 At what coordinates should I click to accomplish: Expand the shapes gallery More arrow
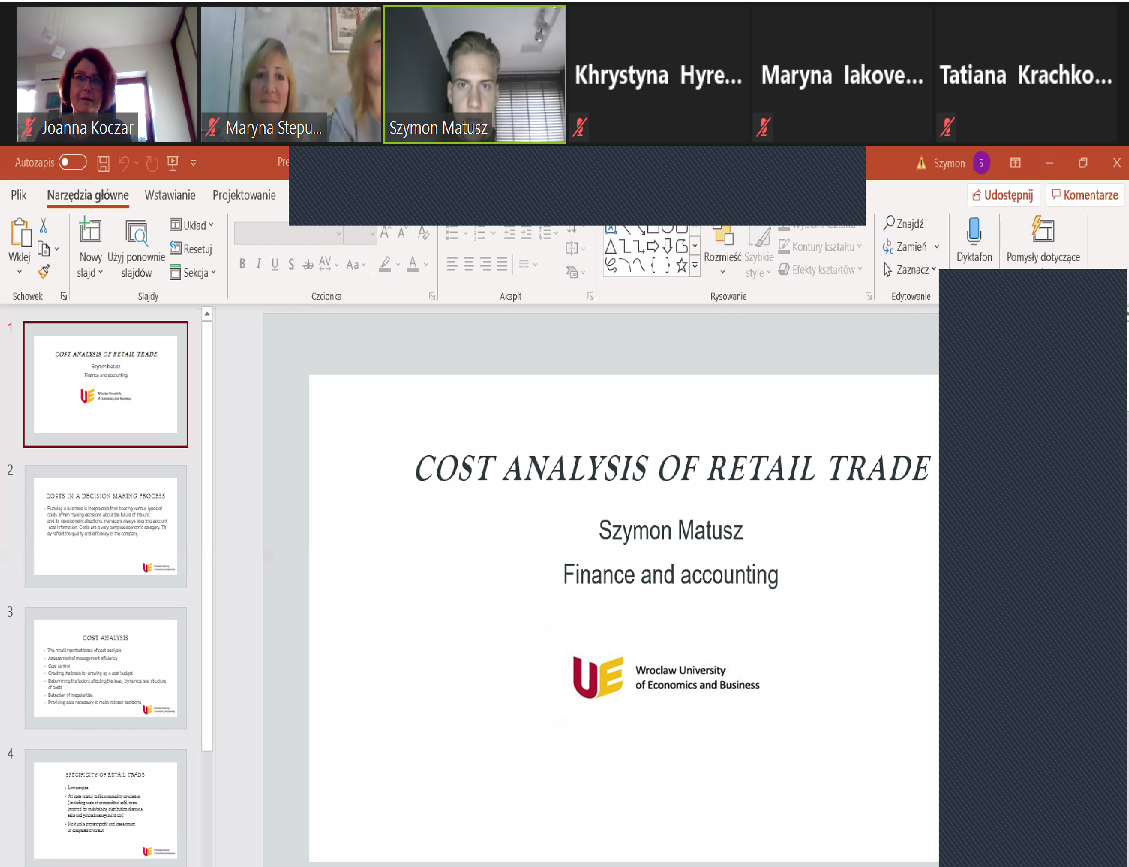(695, 266)
